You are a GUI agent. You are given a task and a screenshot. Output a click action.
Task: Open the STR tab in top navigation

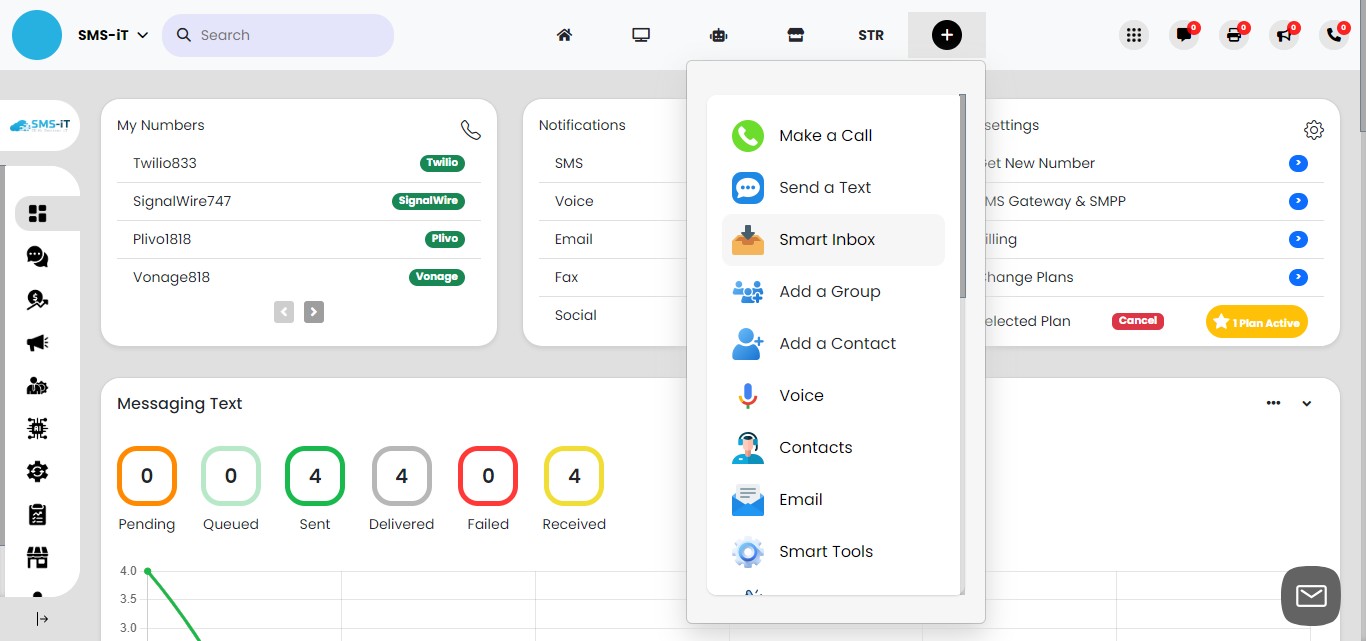[871, 35]
